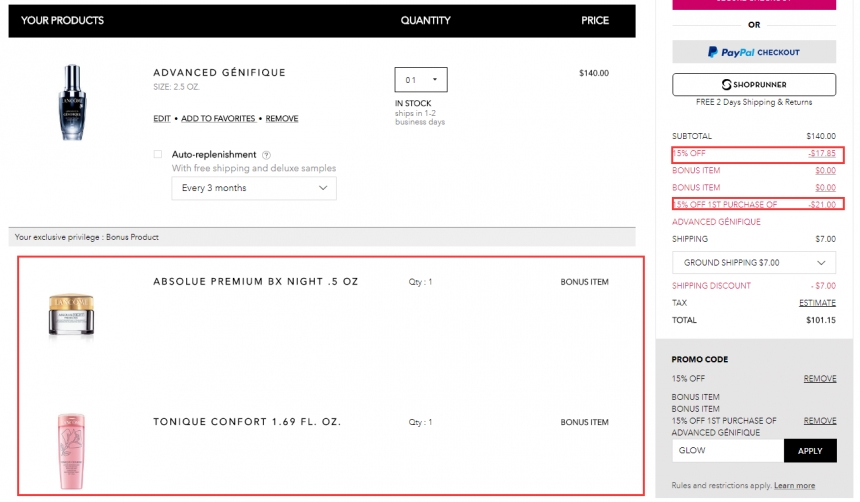
Task: Open the quantity 01 dropdown
Action: [421, 80]
